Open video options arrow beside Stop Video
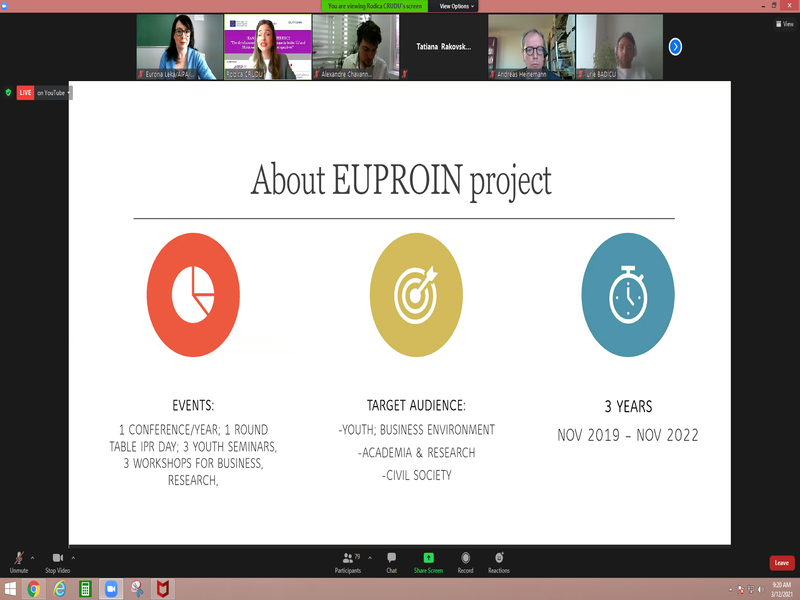 (73, 557)
